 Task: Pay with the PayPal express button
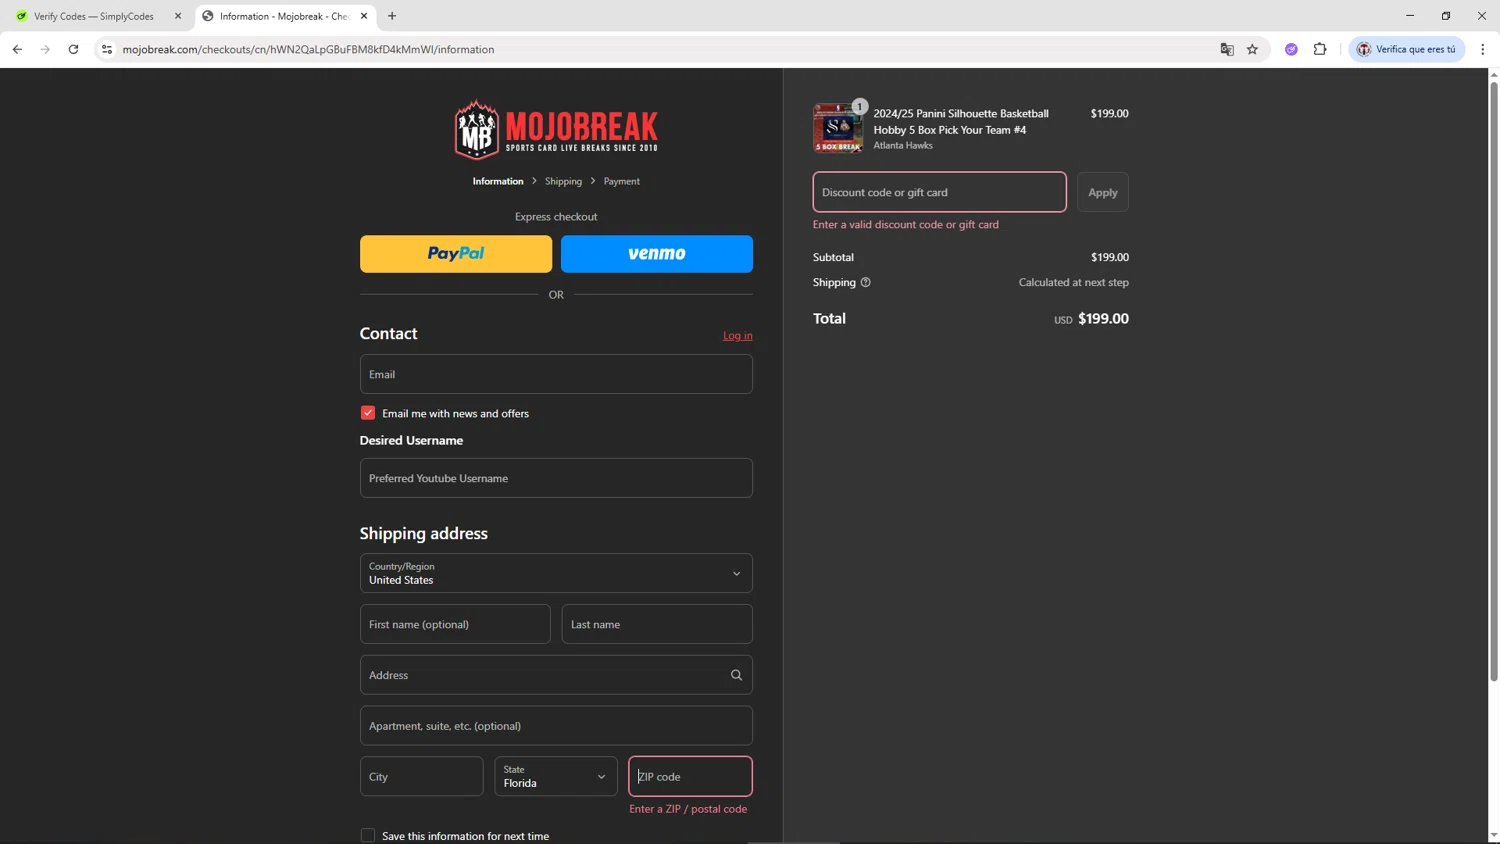(456, 254)
